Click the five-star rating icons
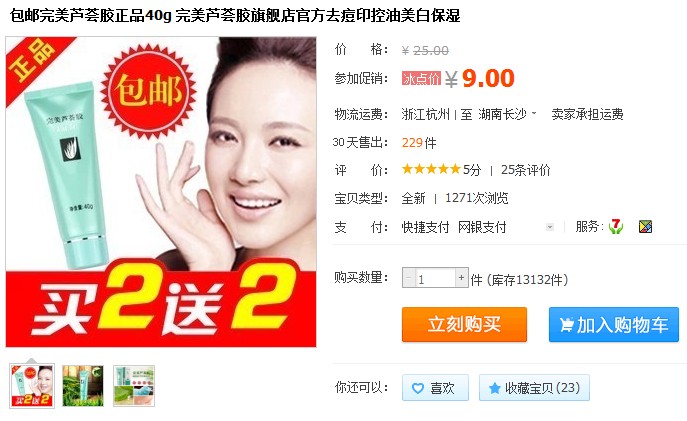Image resolution: width=687 pixels, height=421 pixels. [x=431, y=169]
